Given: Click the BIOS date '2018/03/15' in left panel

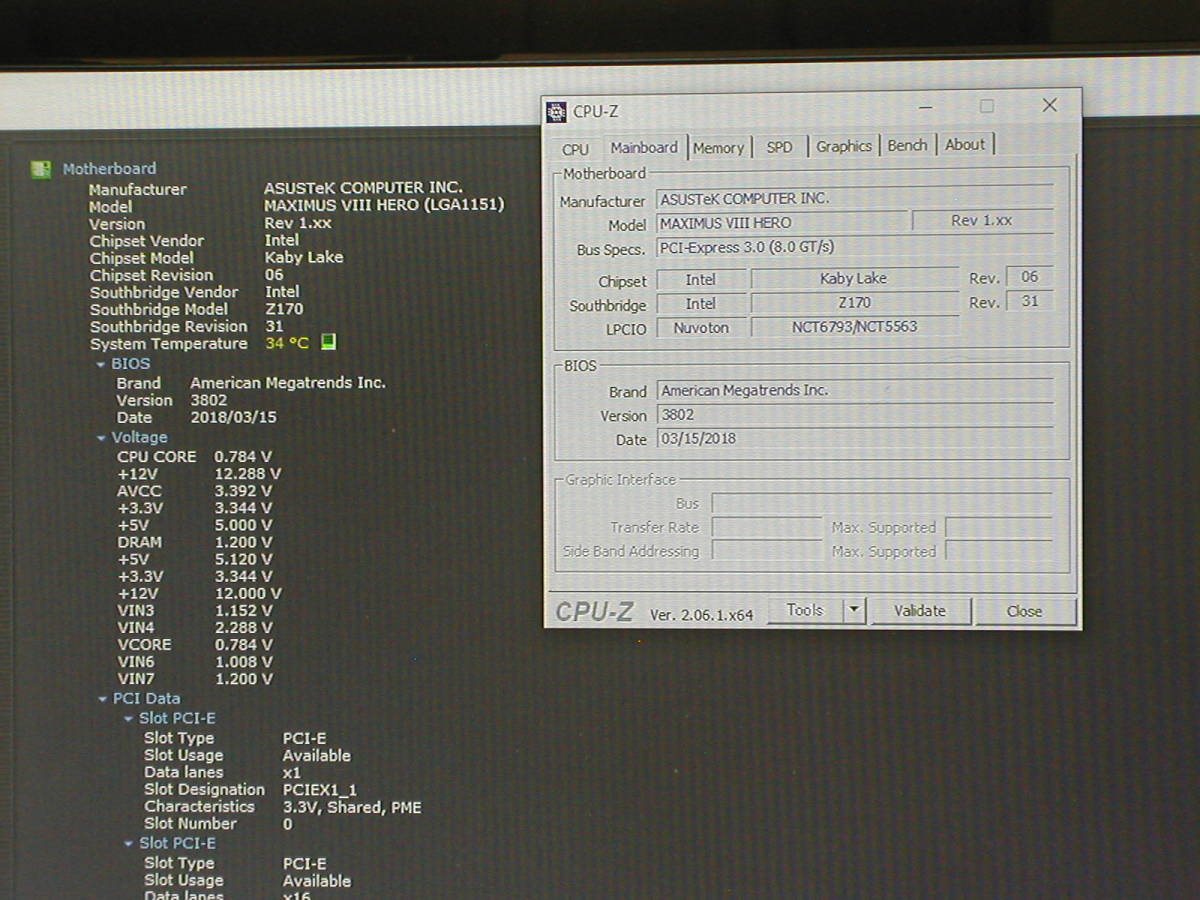Looking at the screenshot, I should point(233,417).
